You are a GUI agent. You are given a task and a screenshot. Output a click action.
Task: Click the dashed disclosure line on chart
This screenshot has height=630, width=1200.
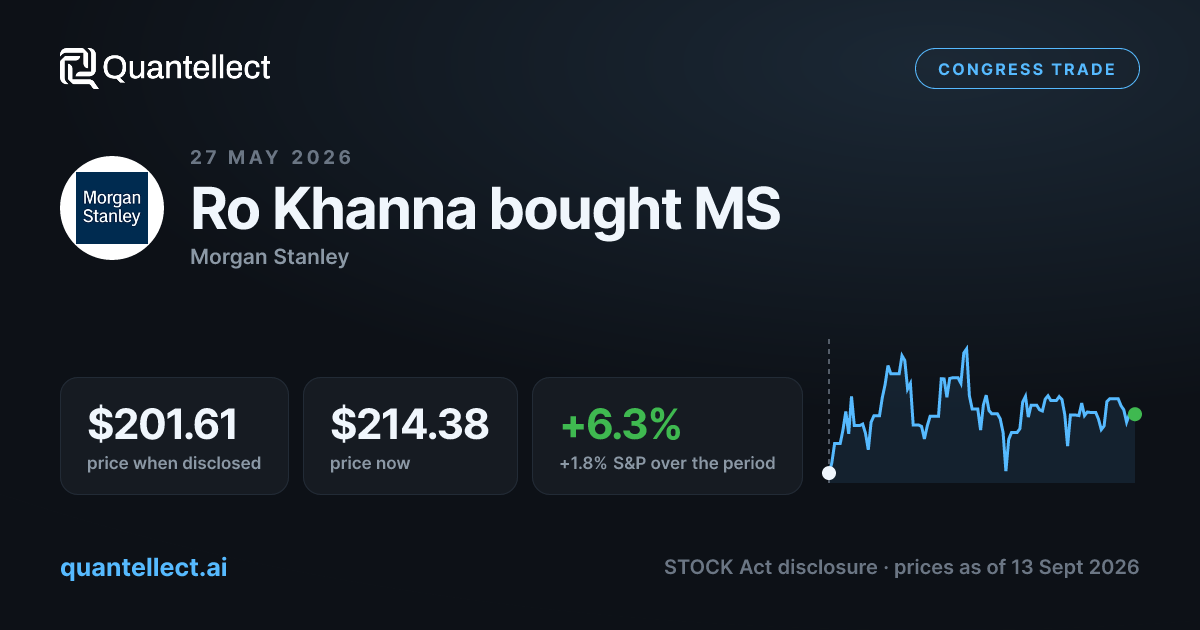828,400
